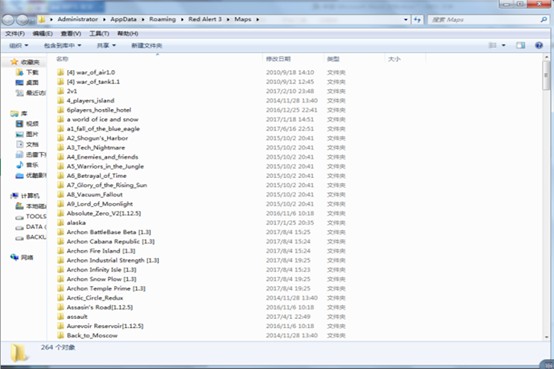Open the Help question mark icon
The height and width of the screenshot is (369, 554).
click(x=538, y=45)
